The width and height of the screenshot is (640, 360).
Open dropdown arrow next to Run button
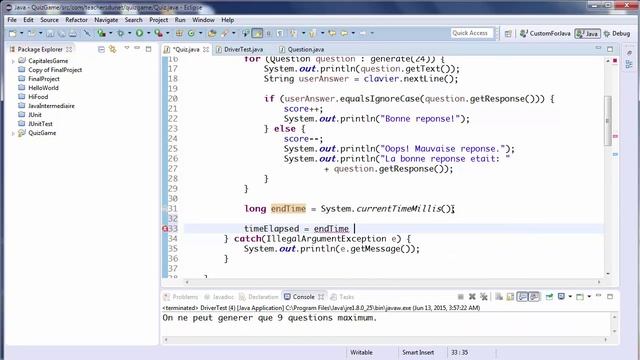tap(148, 33)
